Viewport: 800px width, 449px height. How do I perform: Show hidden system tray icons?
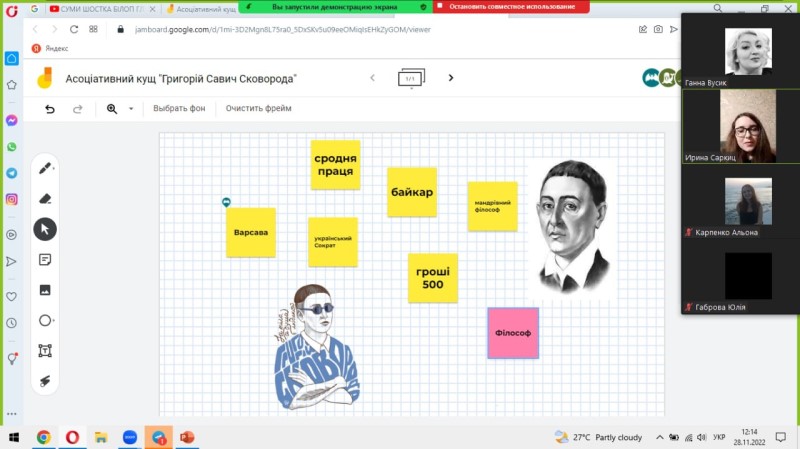[x=659, y=437]
